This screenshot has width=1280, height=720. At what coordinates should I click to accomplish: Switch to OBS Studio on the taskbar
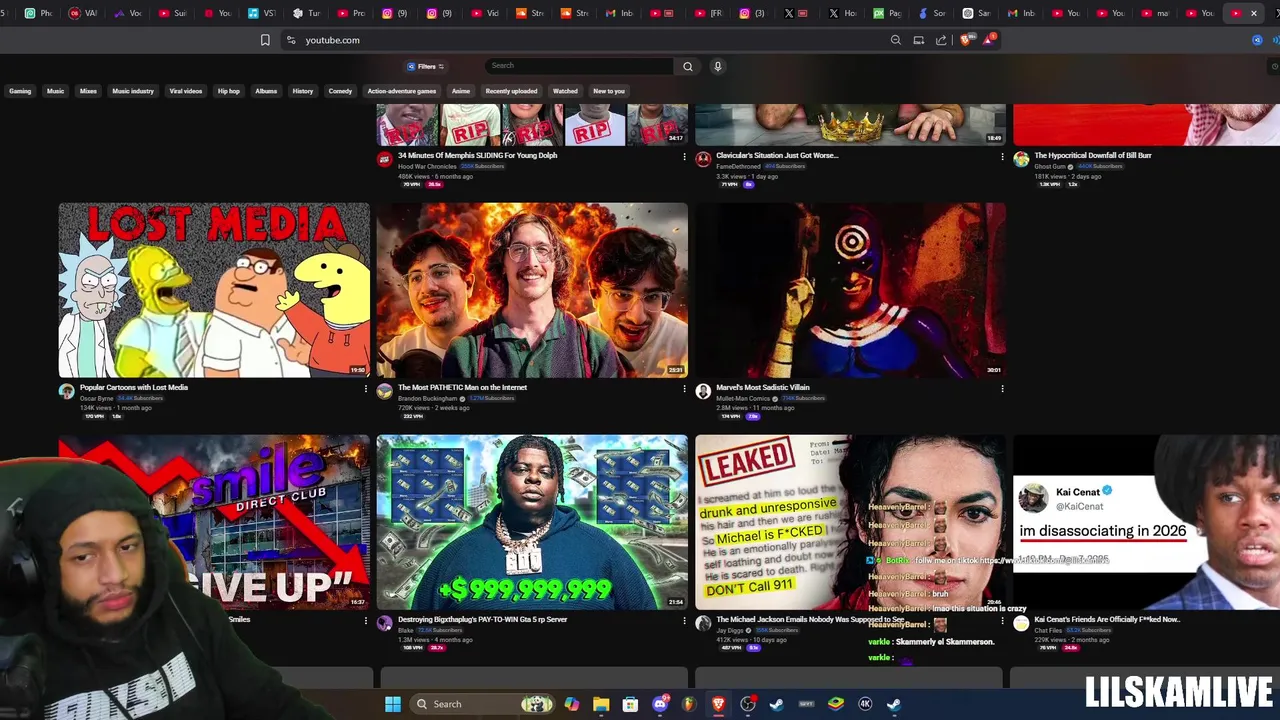tap(747, 704)
